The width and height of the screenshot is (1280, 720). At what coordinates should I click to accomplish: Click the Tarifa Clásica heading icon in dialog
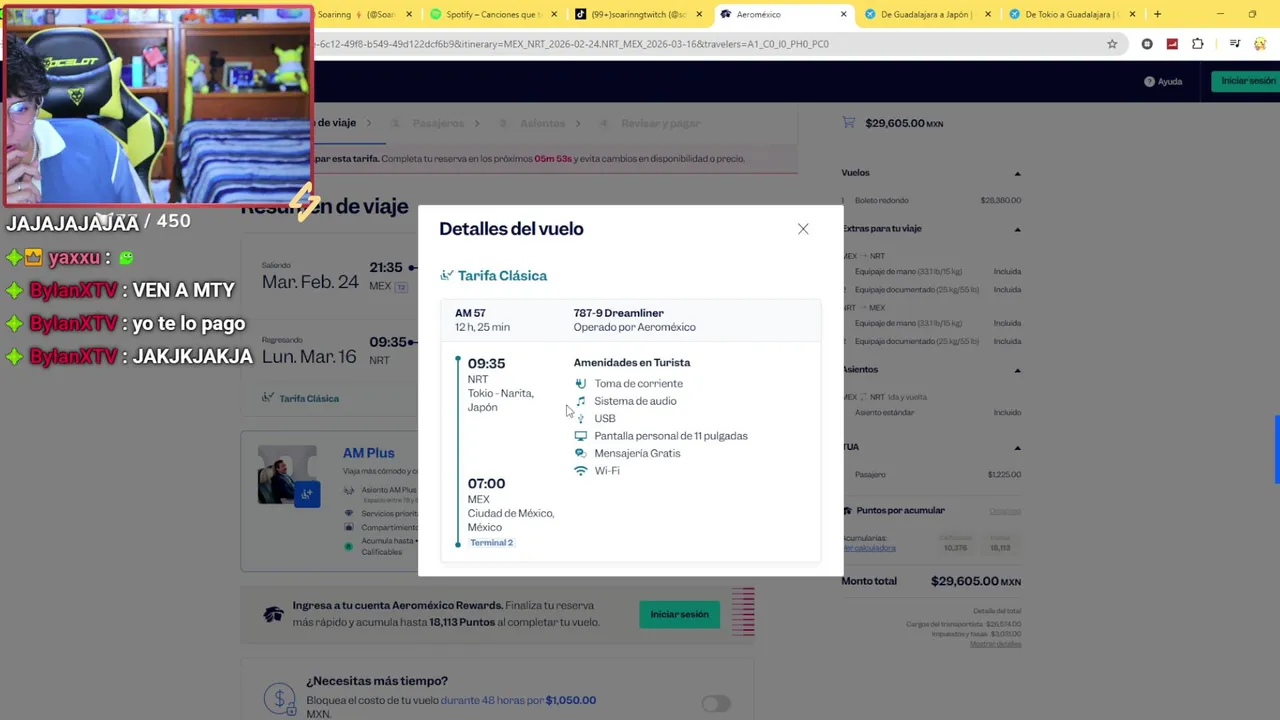coord(446,275)
